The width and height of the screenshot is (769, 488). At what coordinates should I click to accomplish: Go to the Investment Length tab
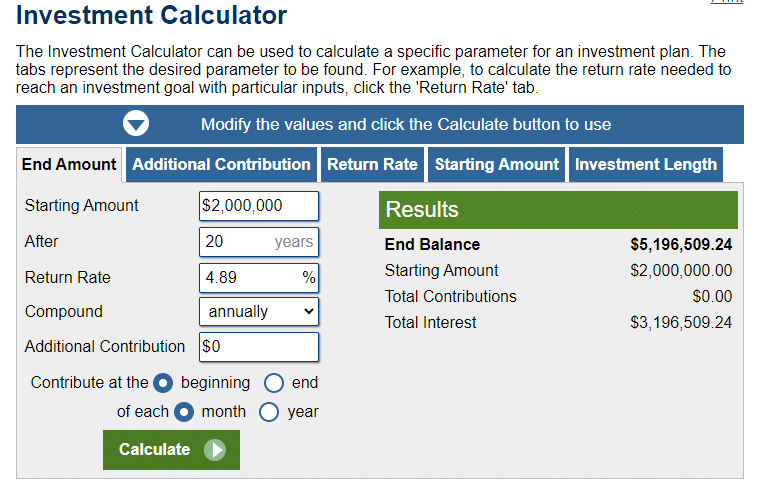pyautogui.click(x=646, y=165)
